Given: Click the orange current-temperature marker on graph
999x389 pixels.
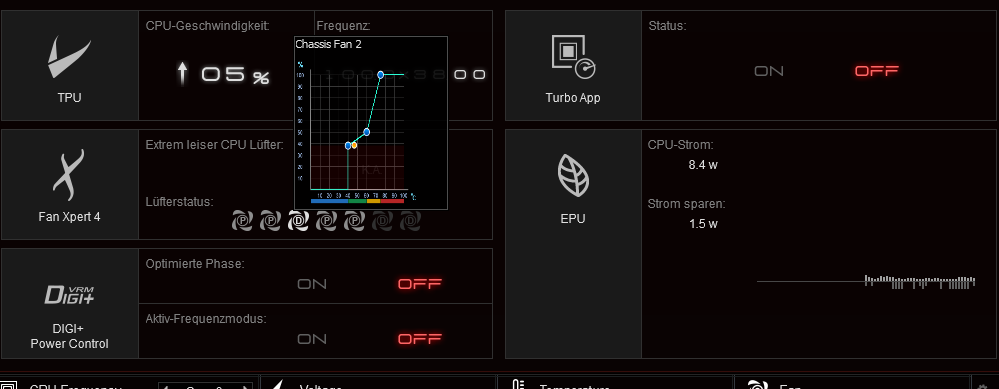Looking at the screenshot, I should pos(354,146).
